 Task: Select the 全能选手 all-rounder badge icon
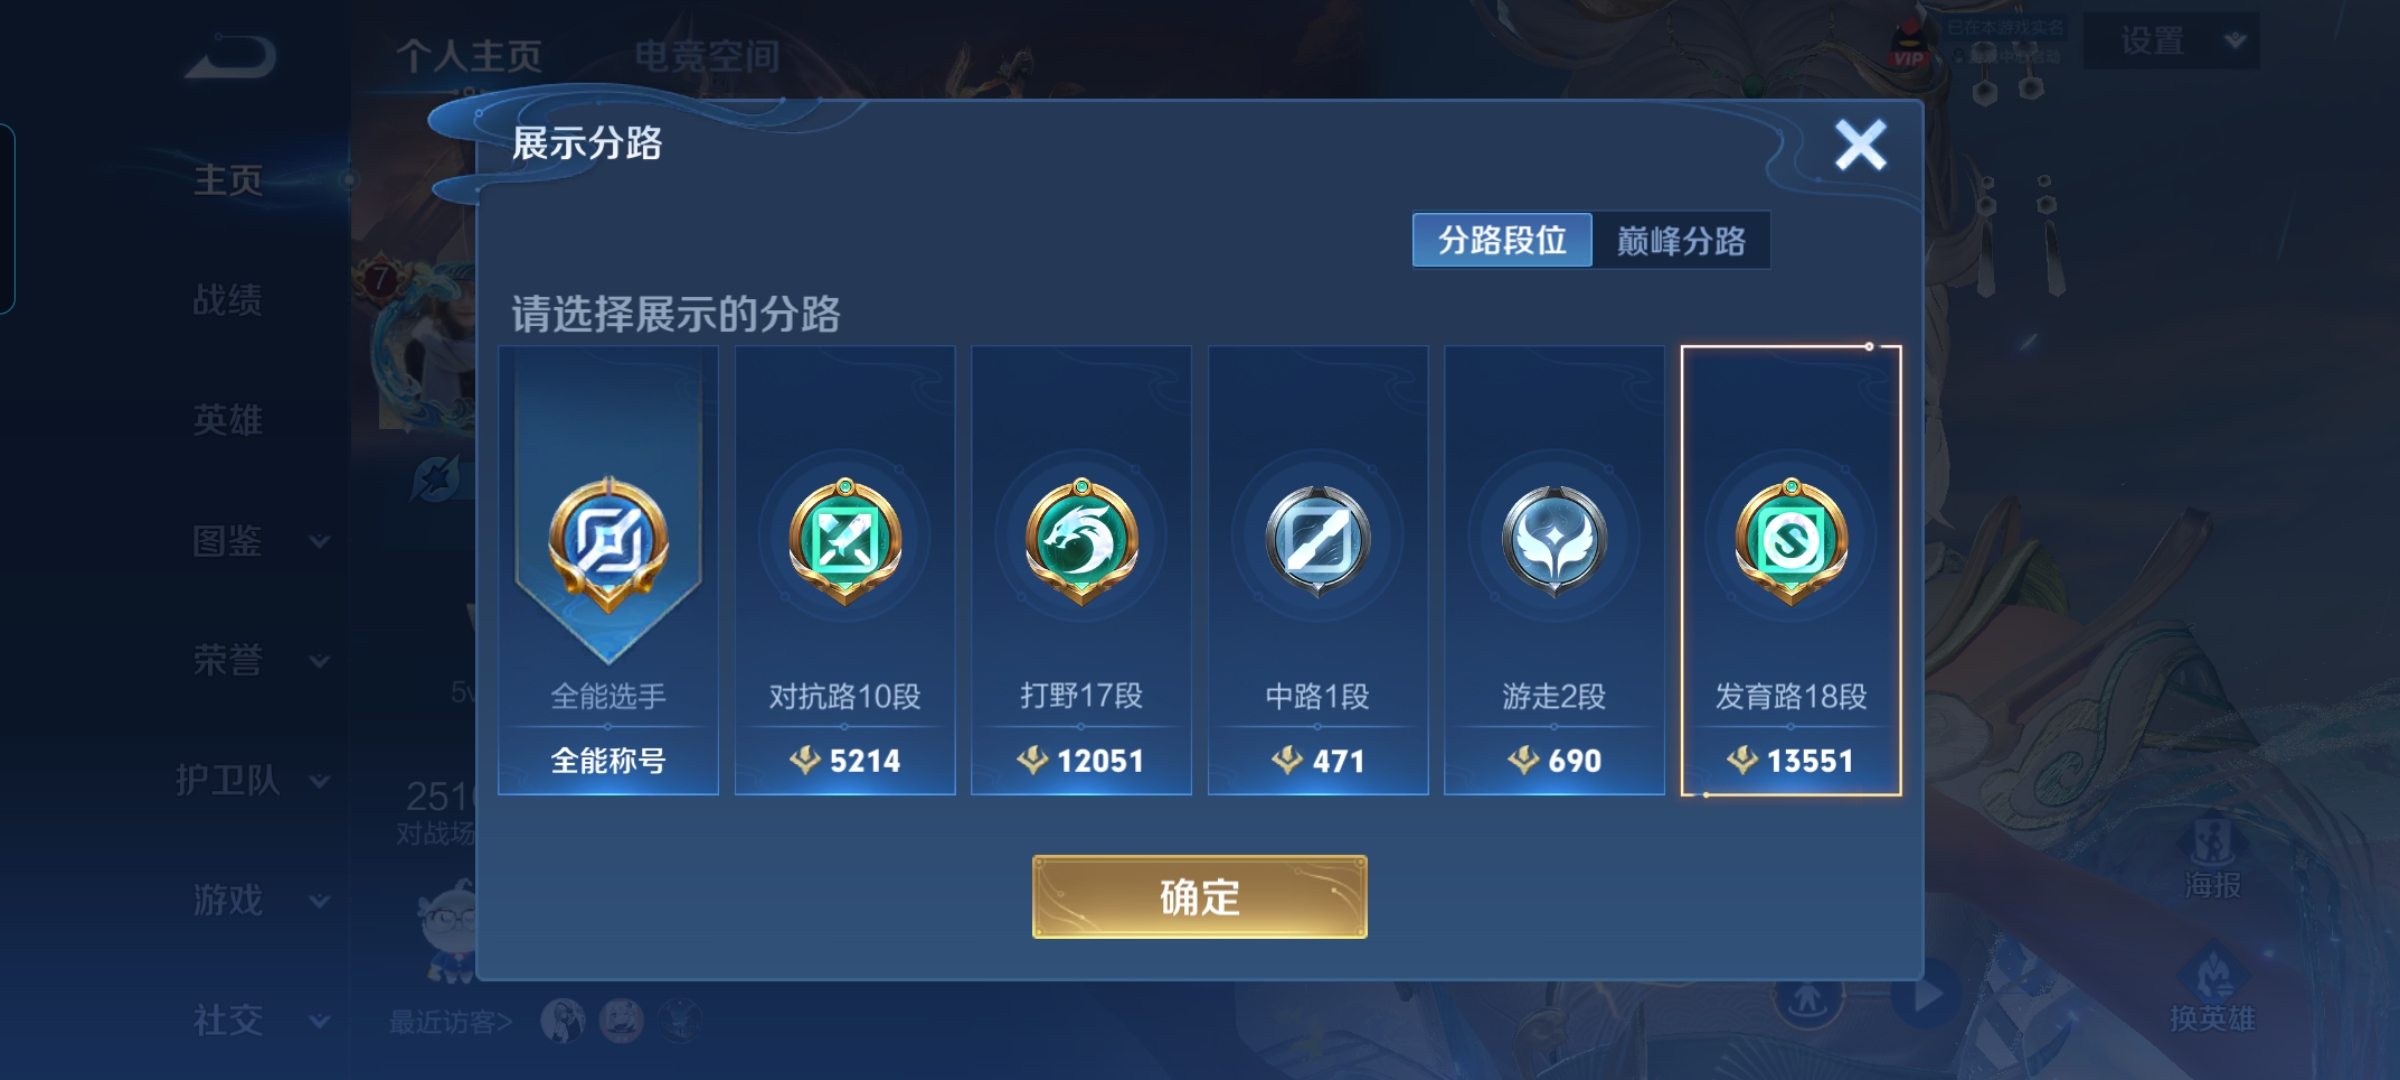click(x=608, y=543)
